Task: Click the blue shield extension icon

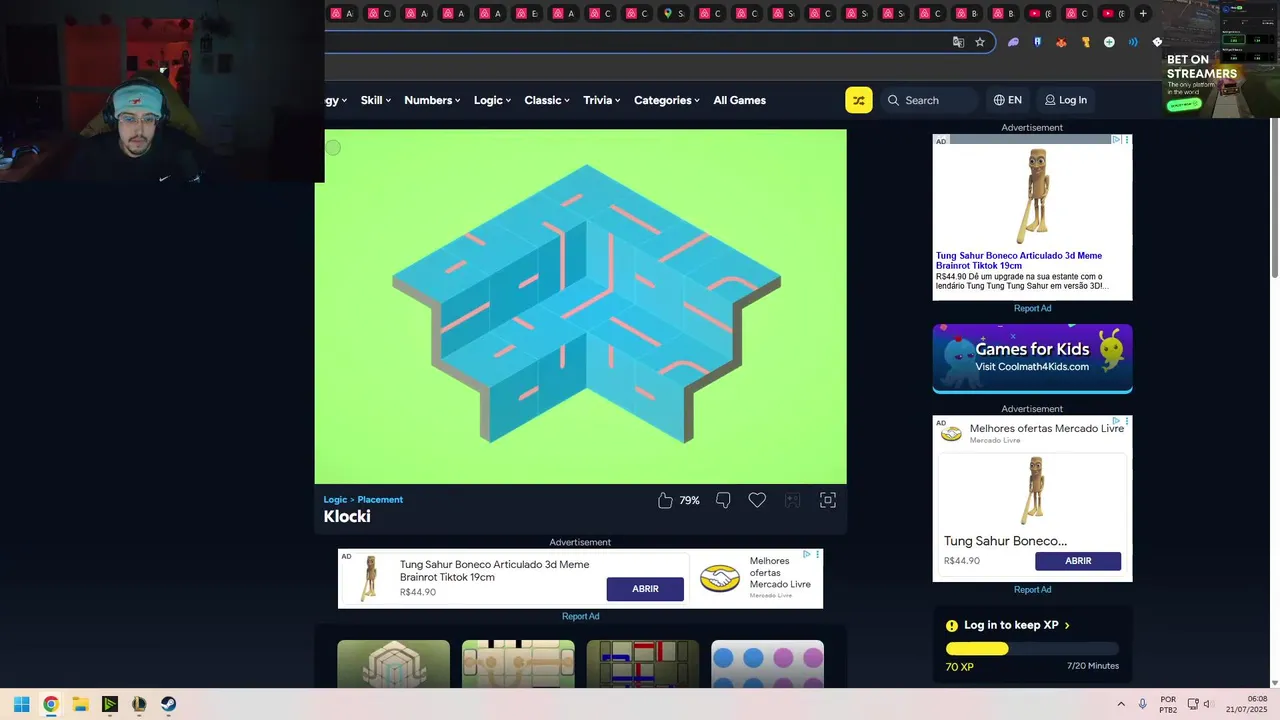Action: [1037, 42]
